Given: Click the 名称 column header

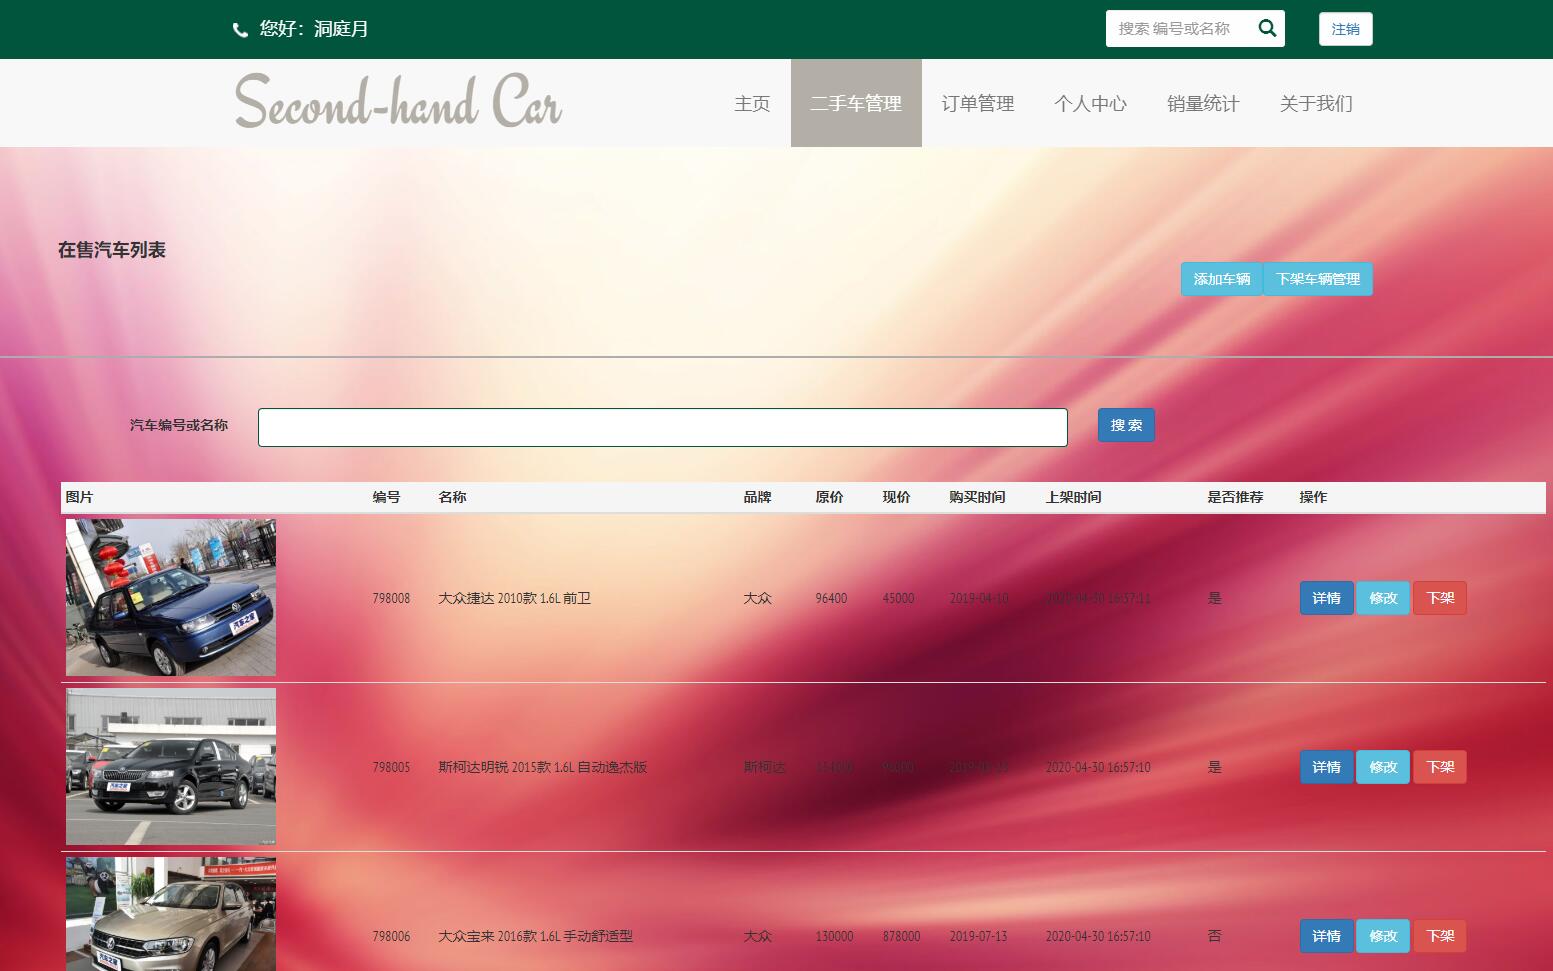Looking at the screenshot, I should coord(452,497).
